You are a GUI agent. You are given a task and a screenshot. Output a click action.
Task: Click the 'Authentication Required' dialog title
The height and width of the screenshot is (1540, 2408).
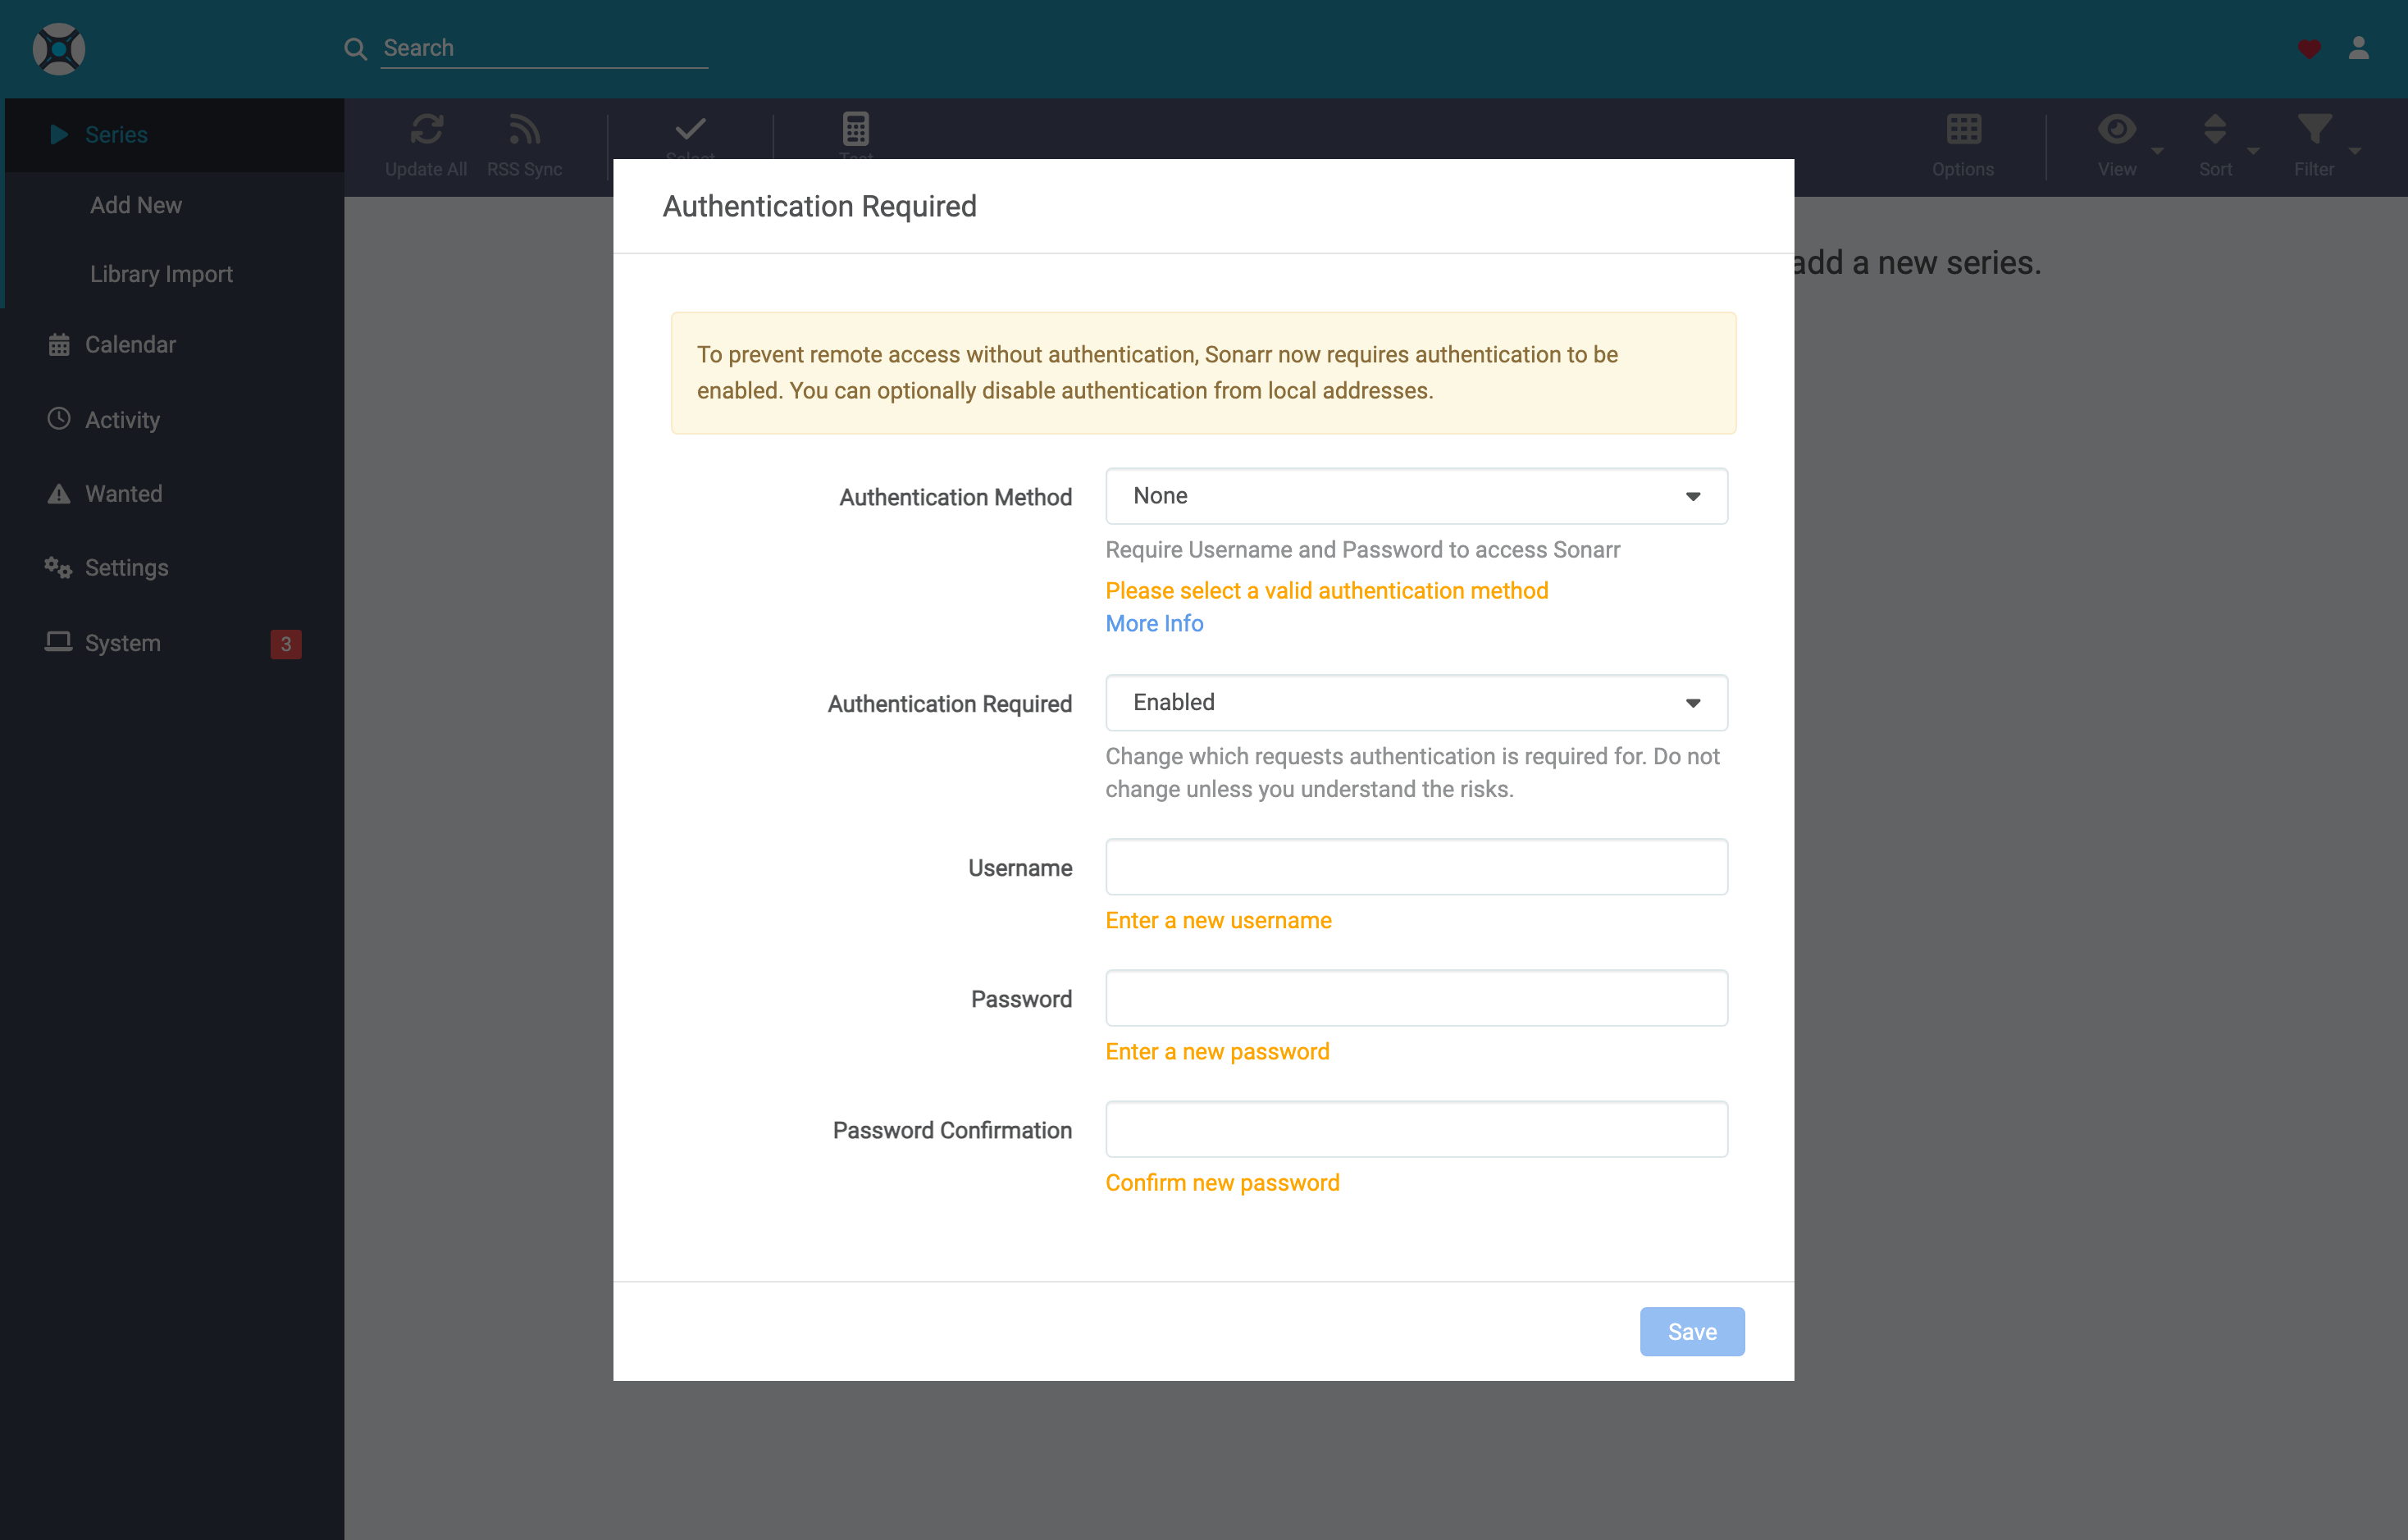click(819, 206)
